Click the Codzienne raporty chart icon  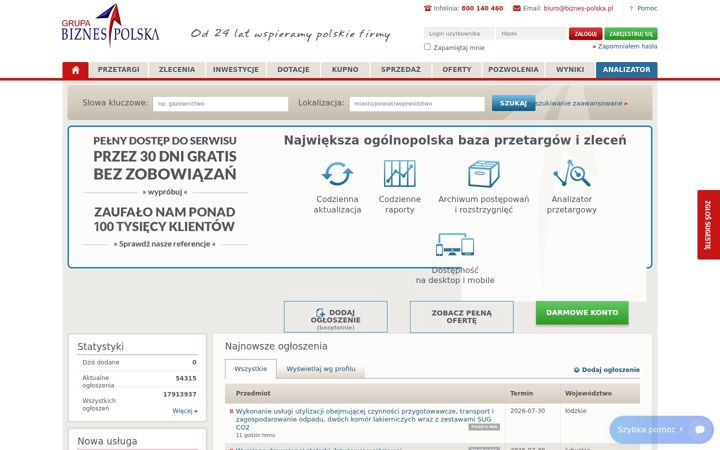pyautogui.click(x=399, y=173)
